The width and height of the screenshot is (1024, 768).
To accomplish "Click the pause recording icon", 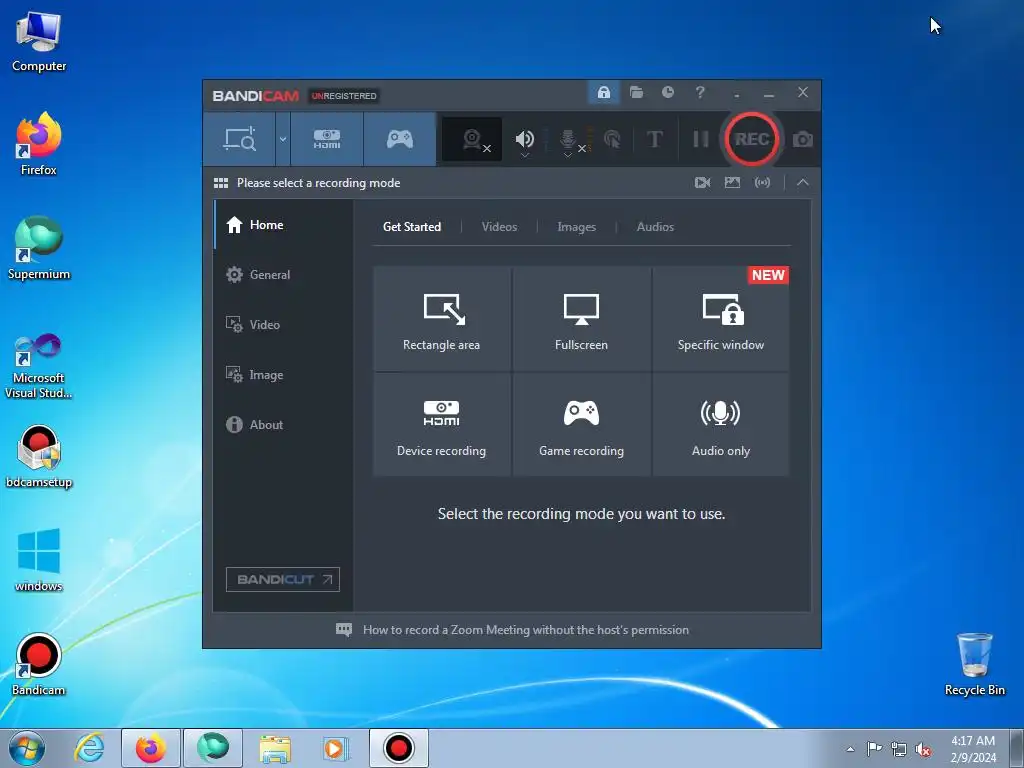I will [x=701, y=139].
